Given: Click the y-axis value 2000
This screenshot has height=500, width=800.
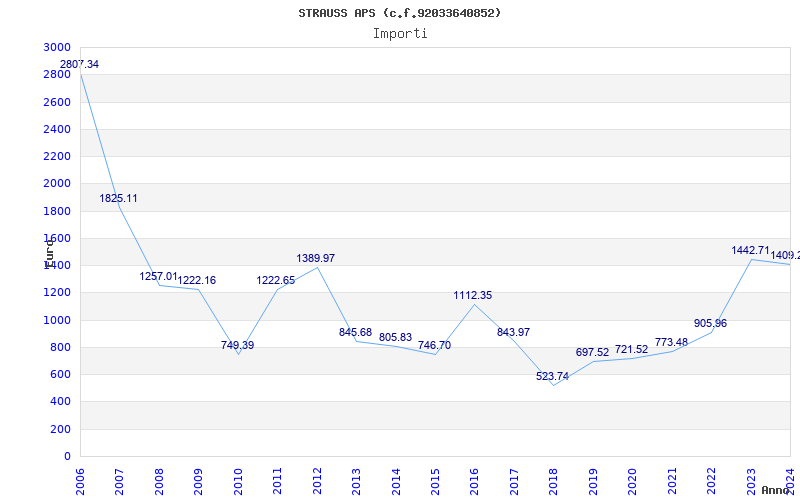Looking at the screenshot, I should coord(57,183).
